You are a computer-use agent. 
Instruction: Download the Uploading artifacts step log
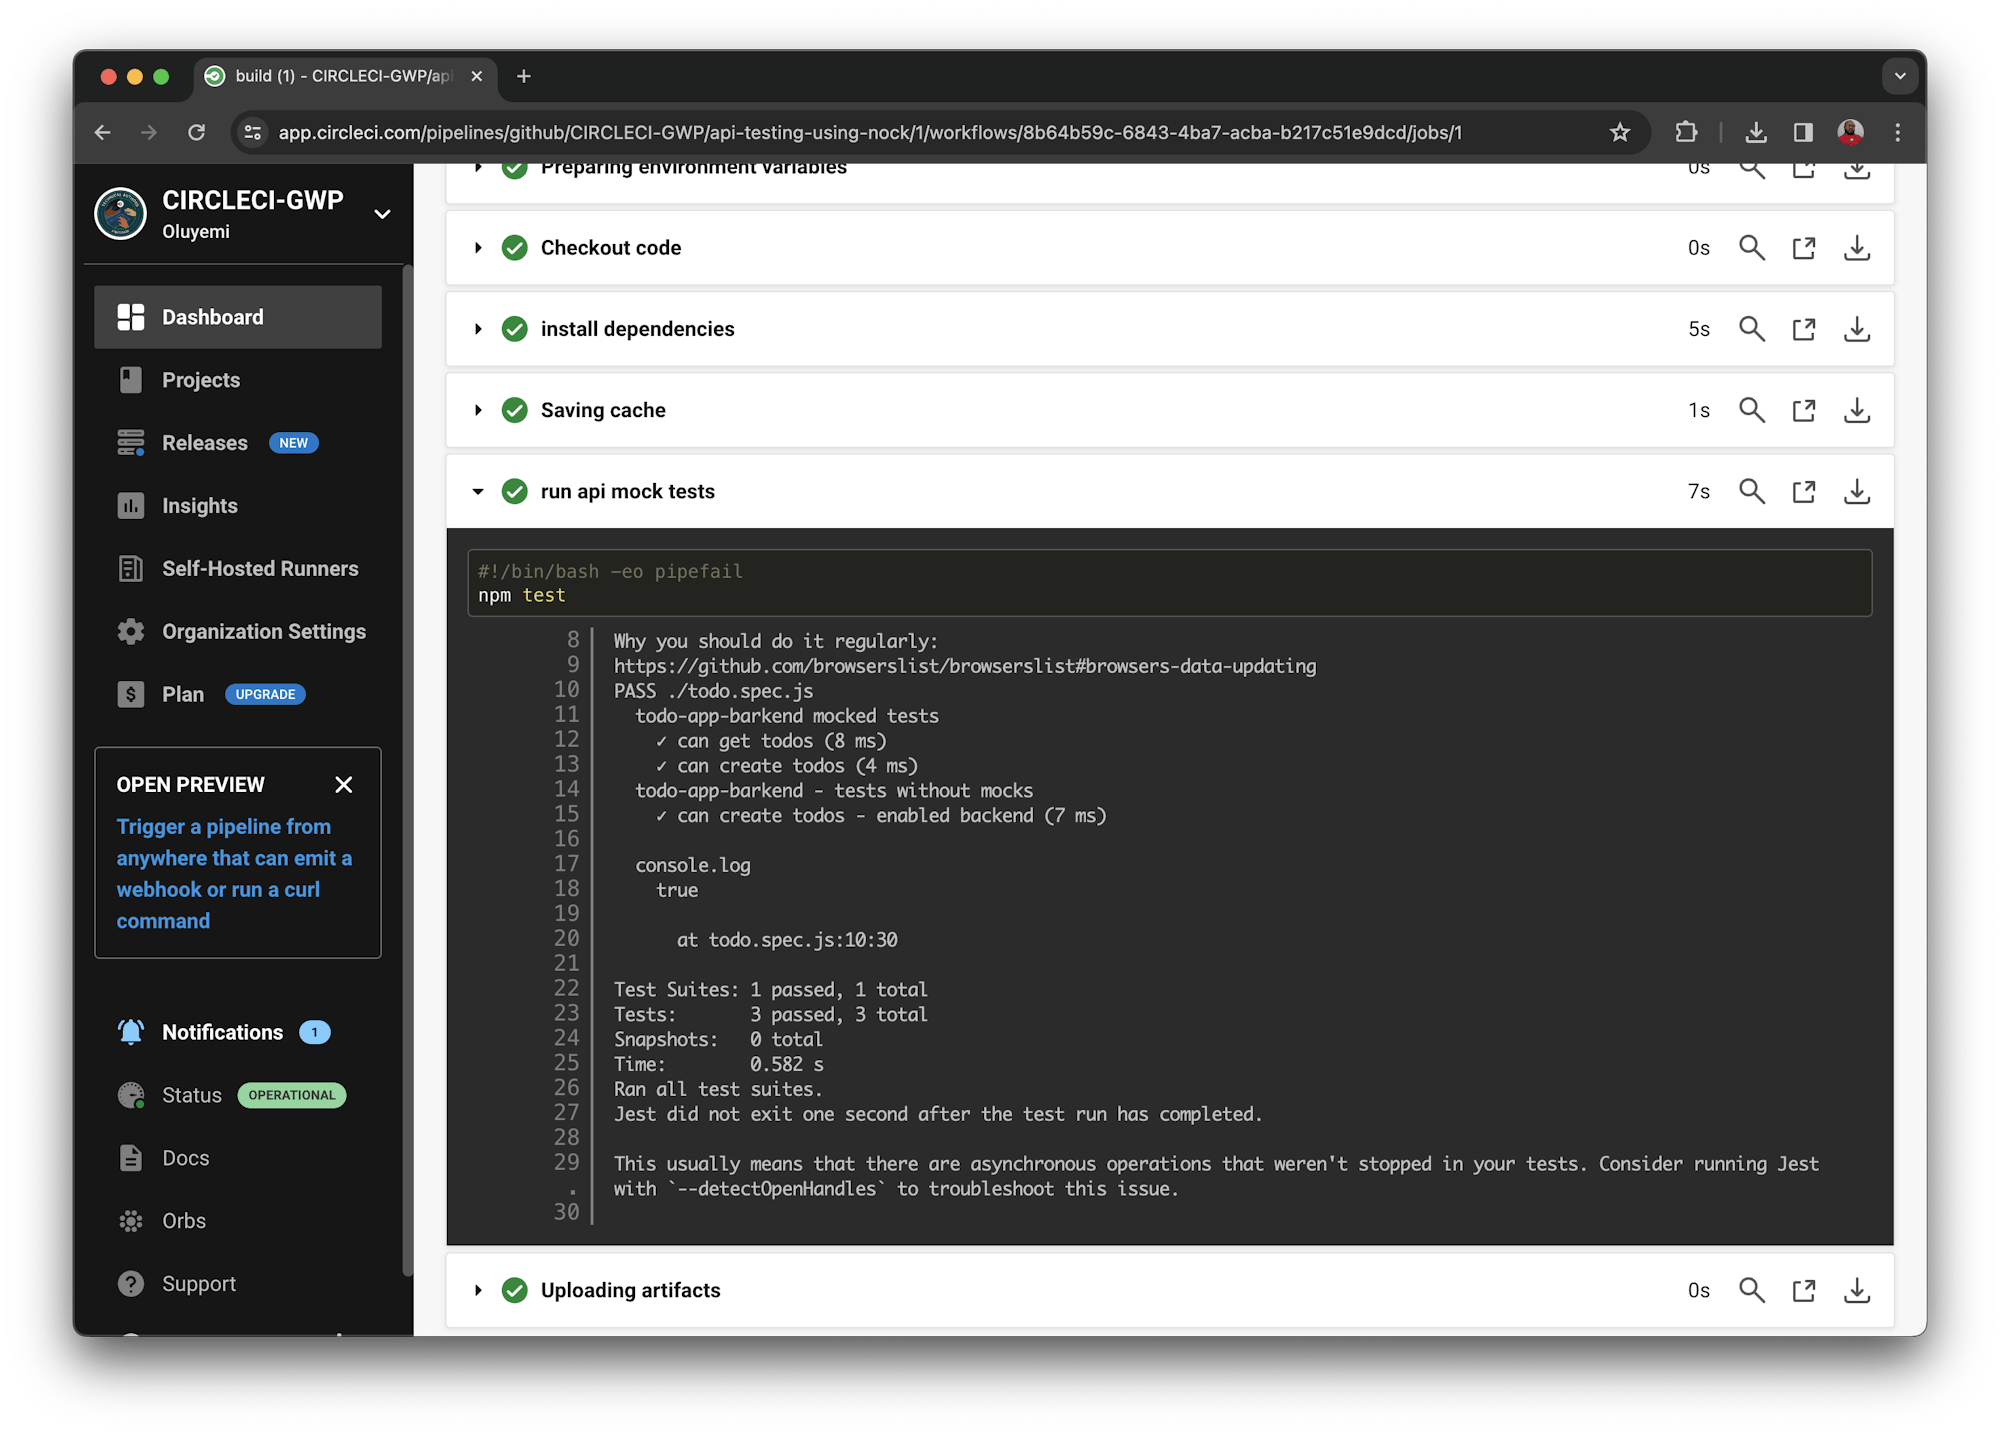tap(1857, 1290)
